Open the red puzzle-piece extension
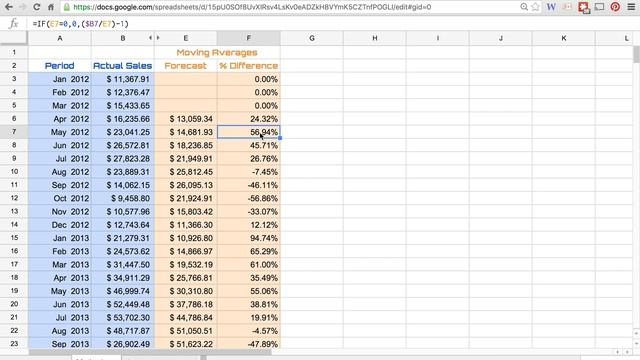Image resolution: width=640 pixels, height=360 pixels. [584, 7]
